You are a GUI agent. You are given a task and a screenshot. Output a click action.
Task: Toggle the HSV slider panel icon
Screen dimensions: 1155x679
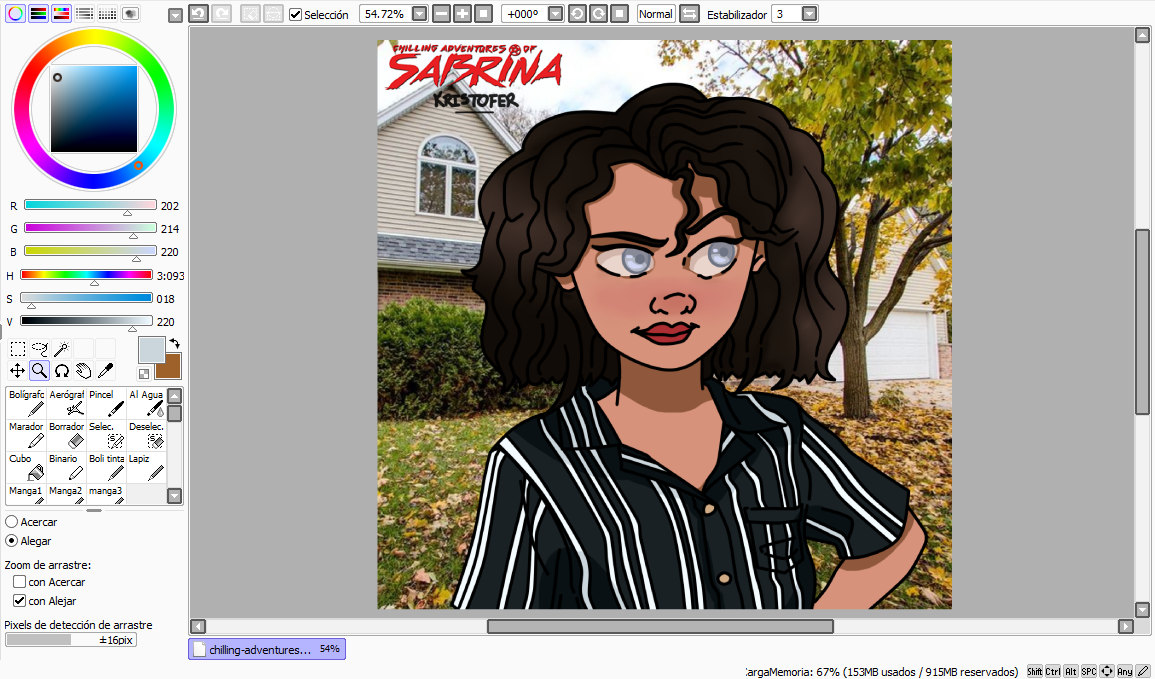(61, 13)
